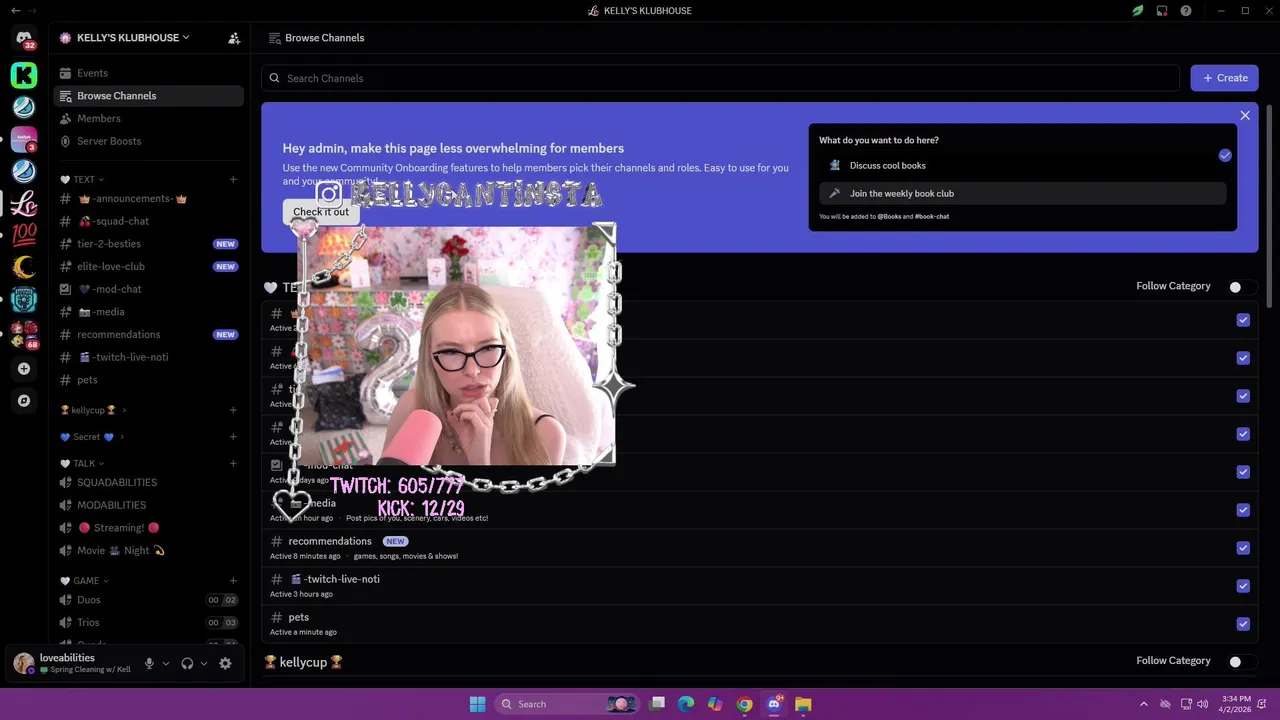The height and width of the screenshot is (720, 1280).
Task: Uncheck the media channel row checkbox
Action: coord(1243,510)
